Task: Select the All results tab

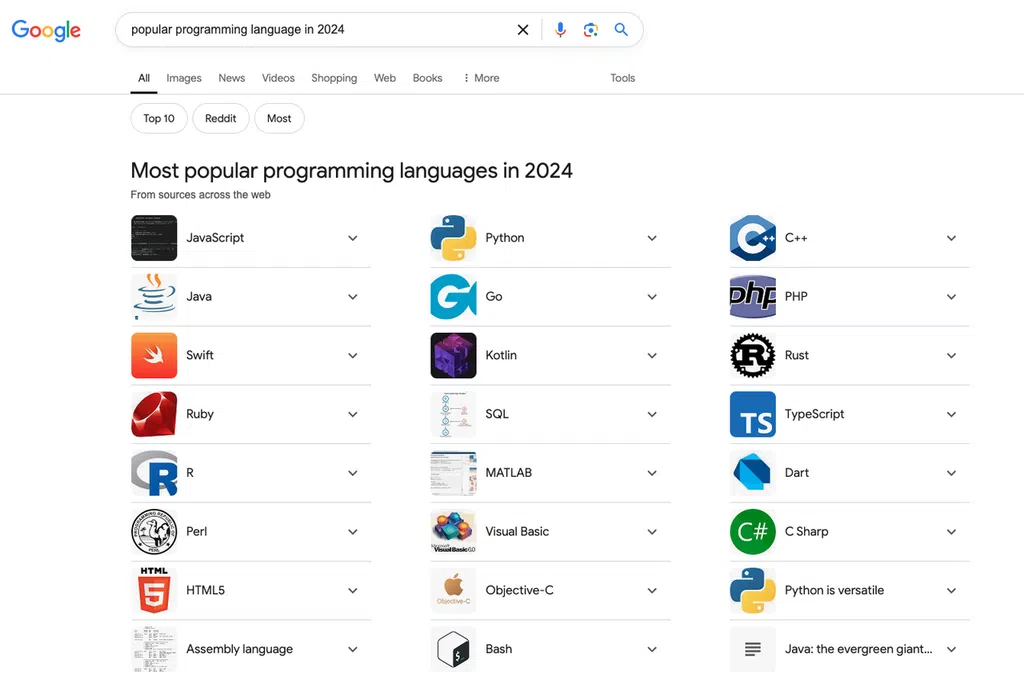Action: coord(144,78)
